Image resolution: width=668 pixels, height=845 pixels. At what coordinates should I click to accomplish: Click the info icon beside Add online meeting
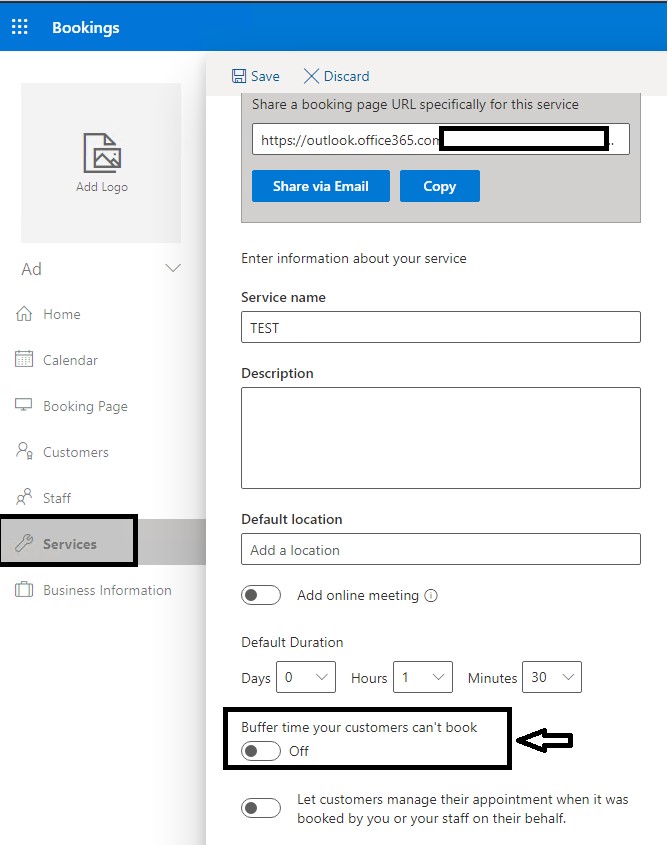(x=431, y=595)
